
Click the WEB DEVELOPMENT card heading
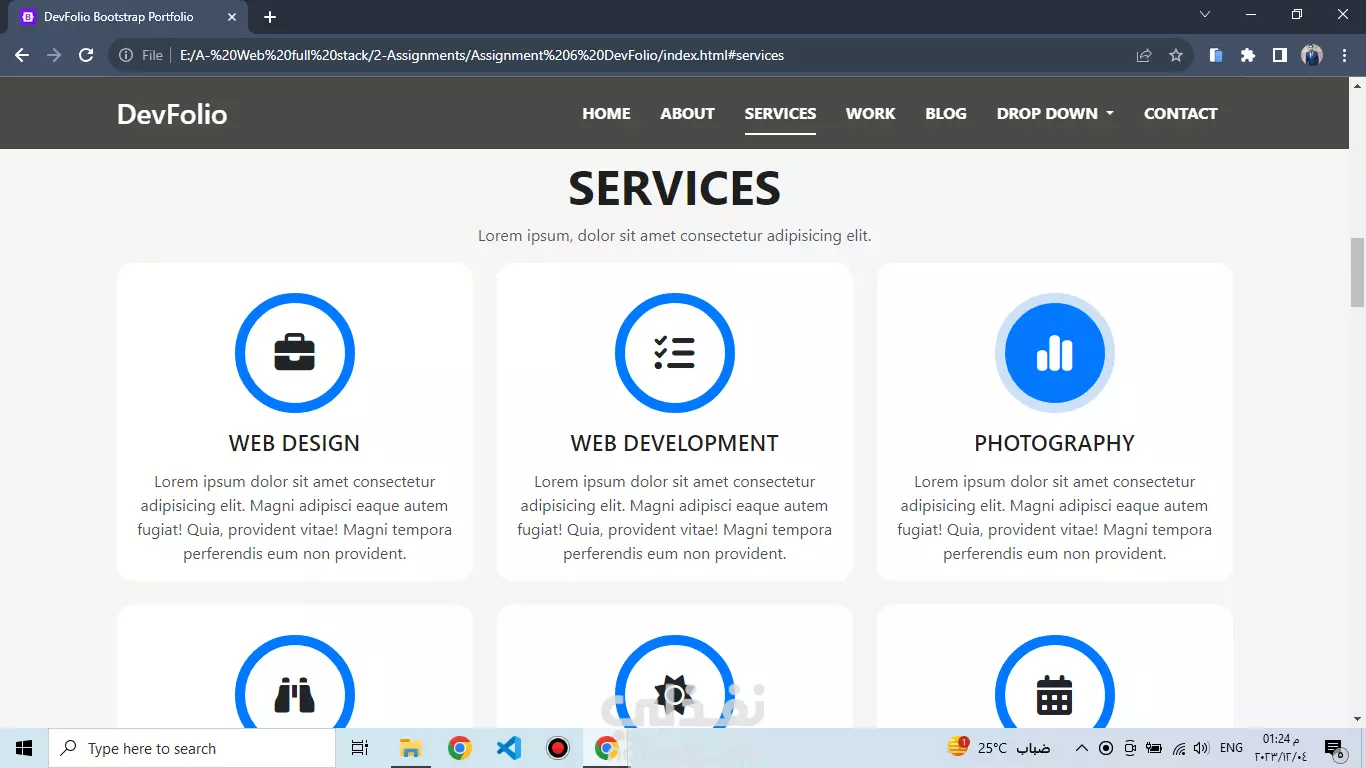point(674,443)
